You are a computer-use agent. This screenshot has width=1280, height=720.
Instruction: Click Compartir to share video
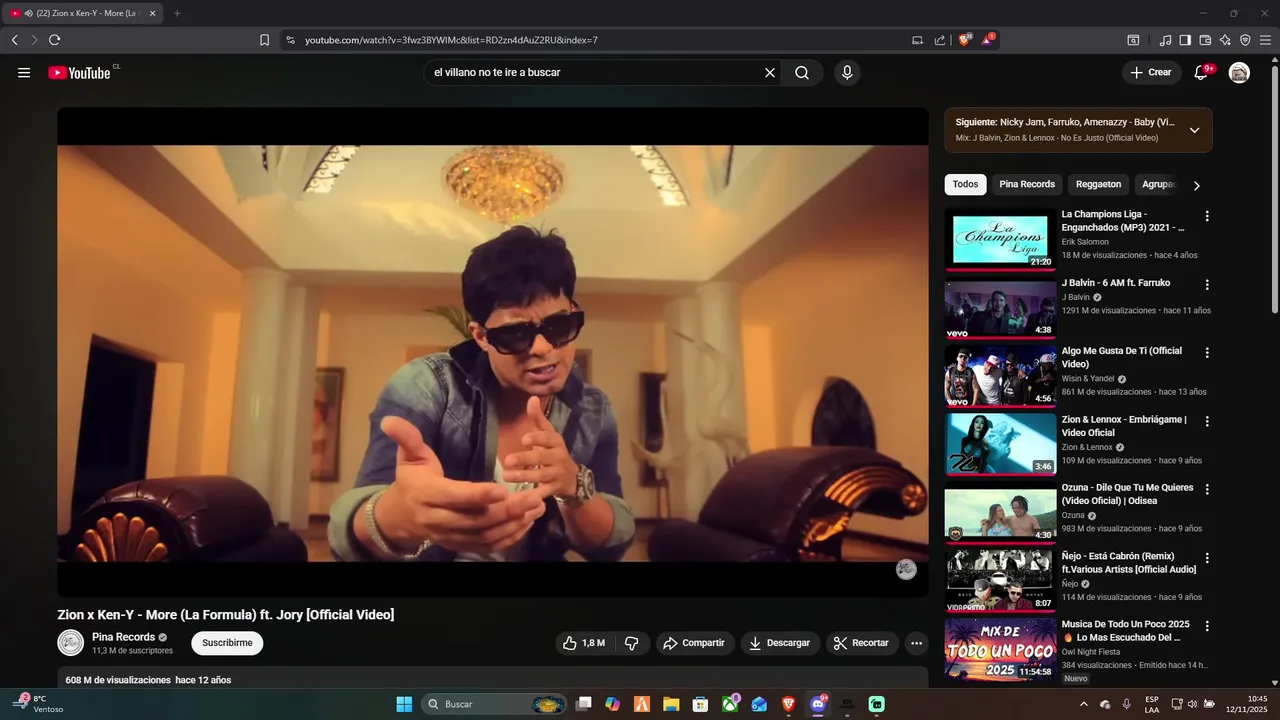pyautogui.click(x=695, y=643)
